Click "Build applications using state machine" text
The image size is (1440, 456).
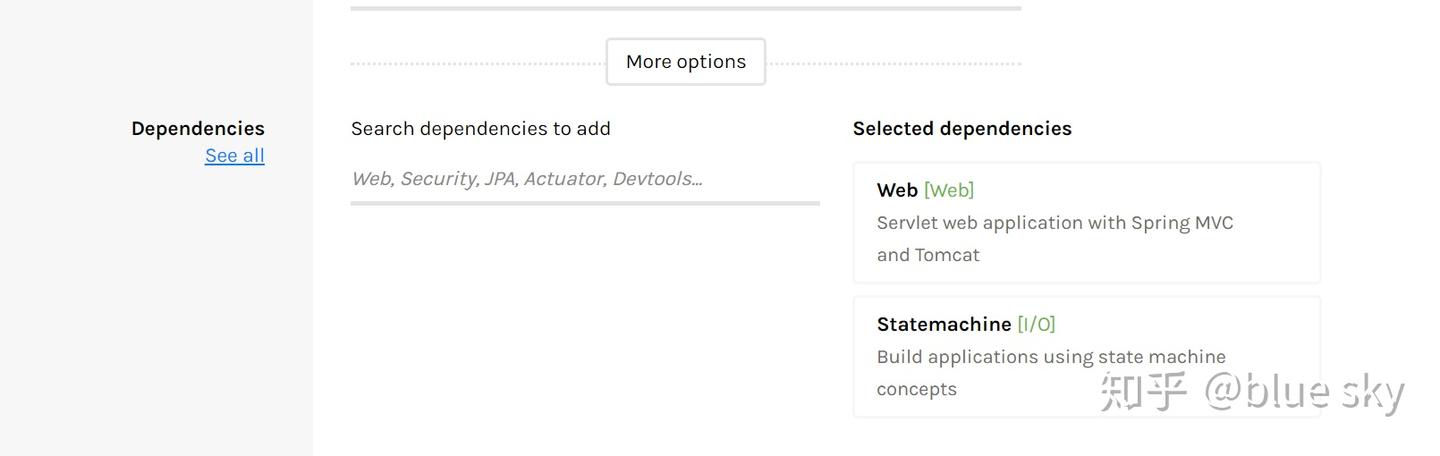pos(1051,357)
